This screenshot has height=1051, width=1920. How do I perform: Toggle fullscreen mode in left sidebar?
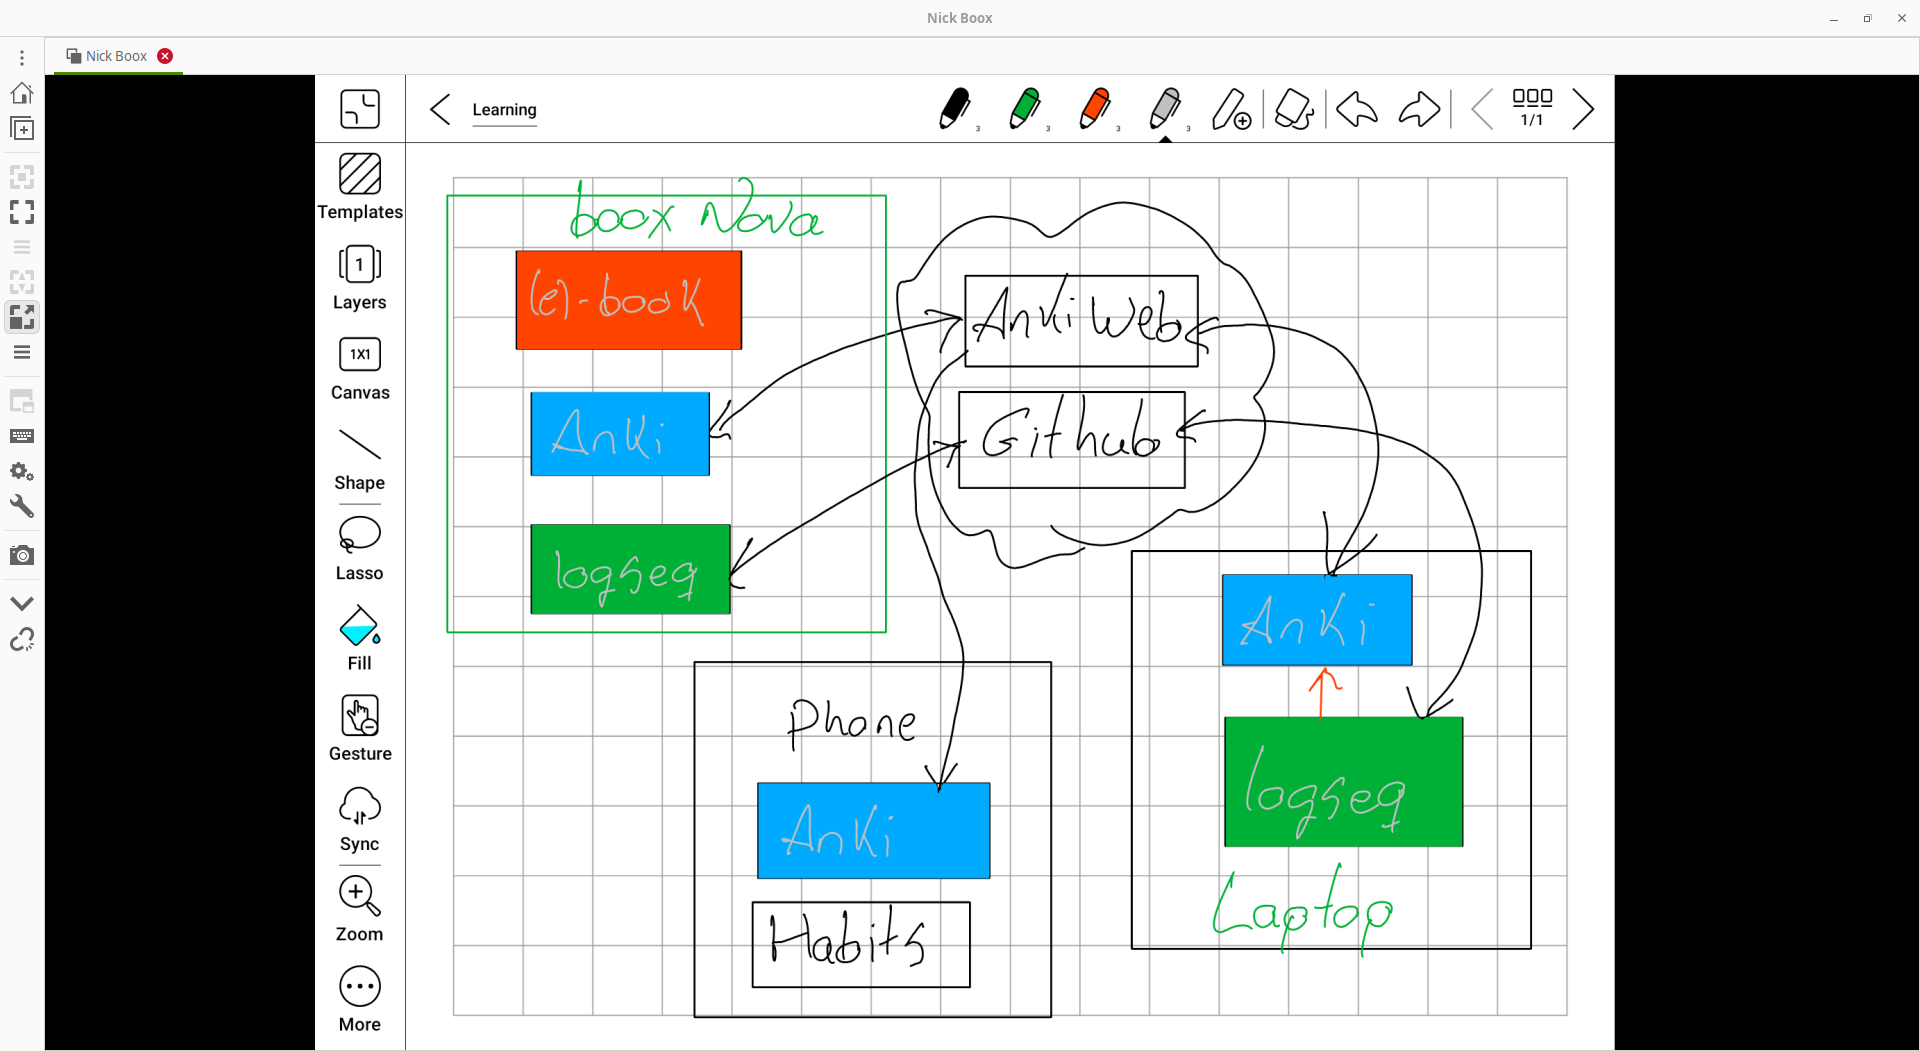tap(22, 212)
